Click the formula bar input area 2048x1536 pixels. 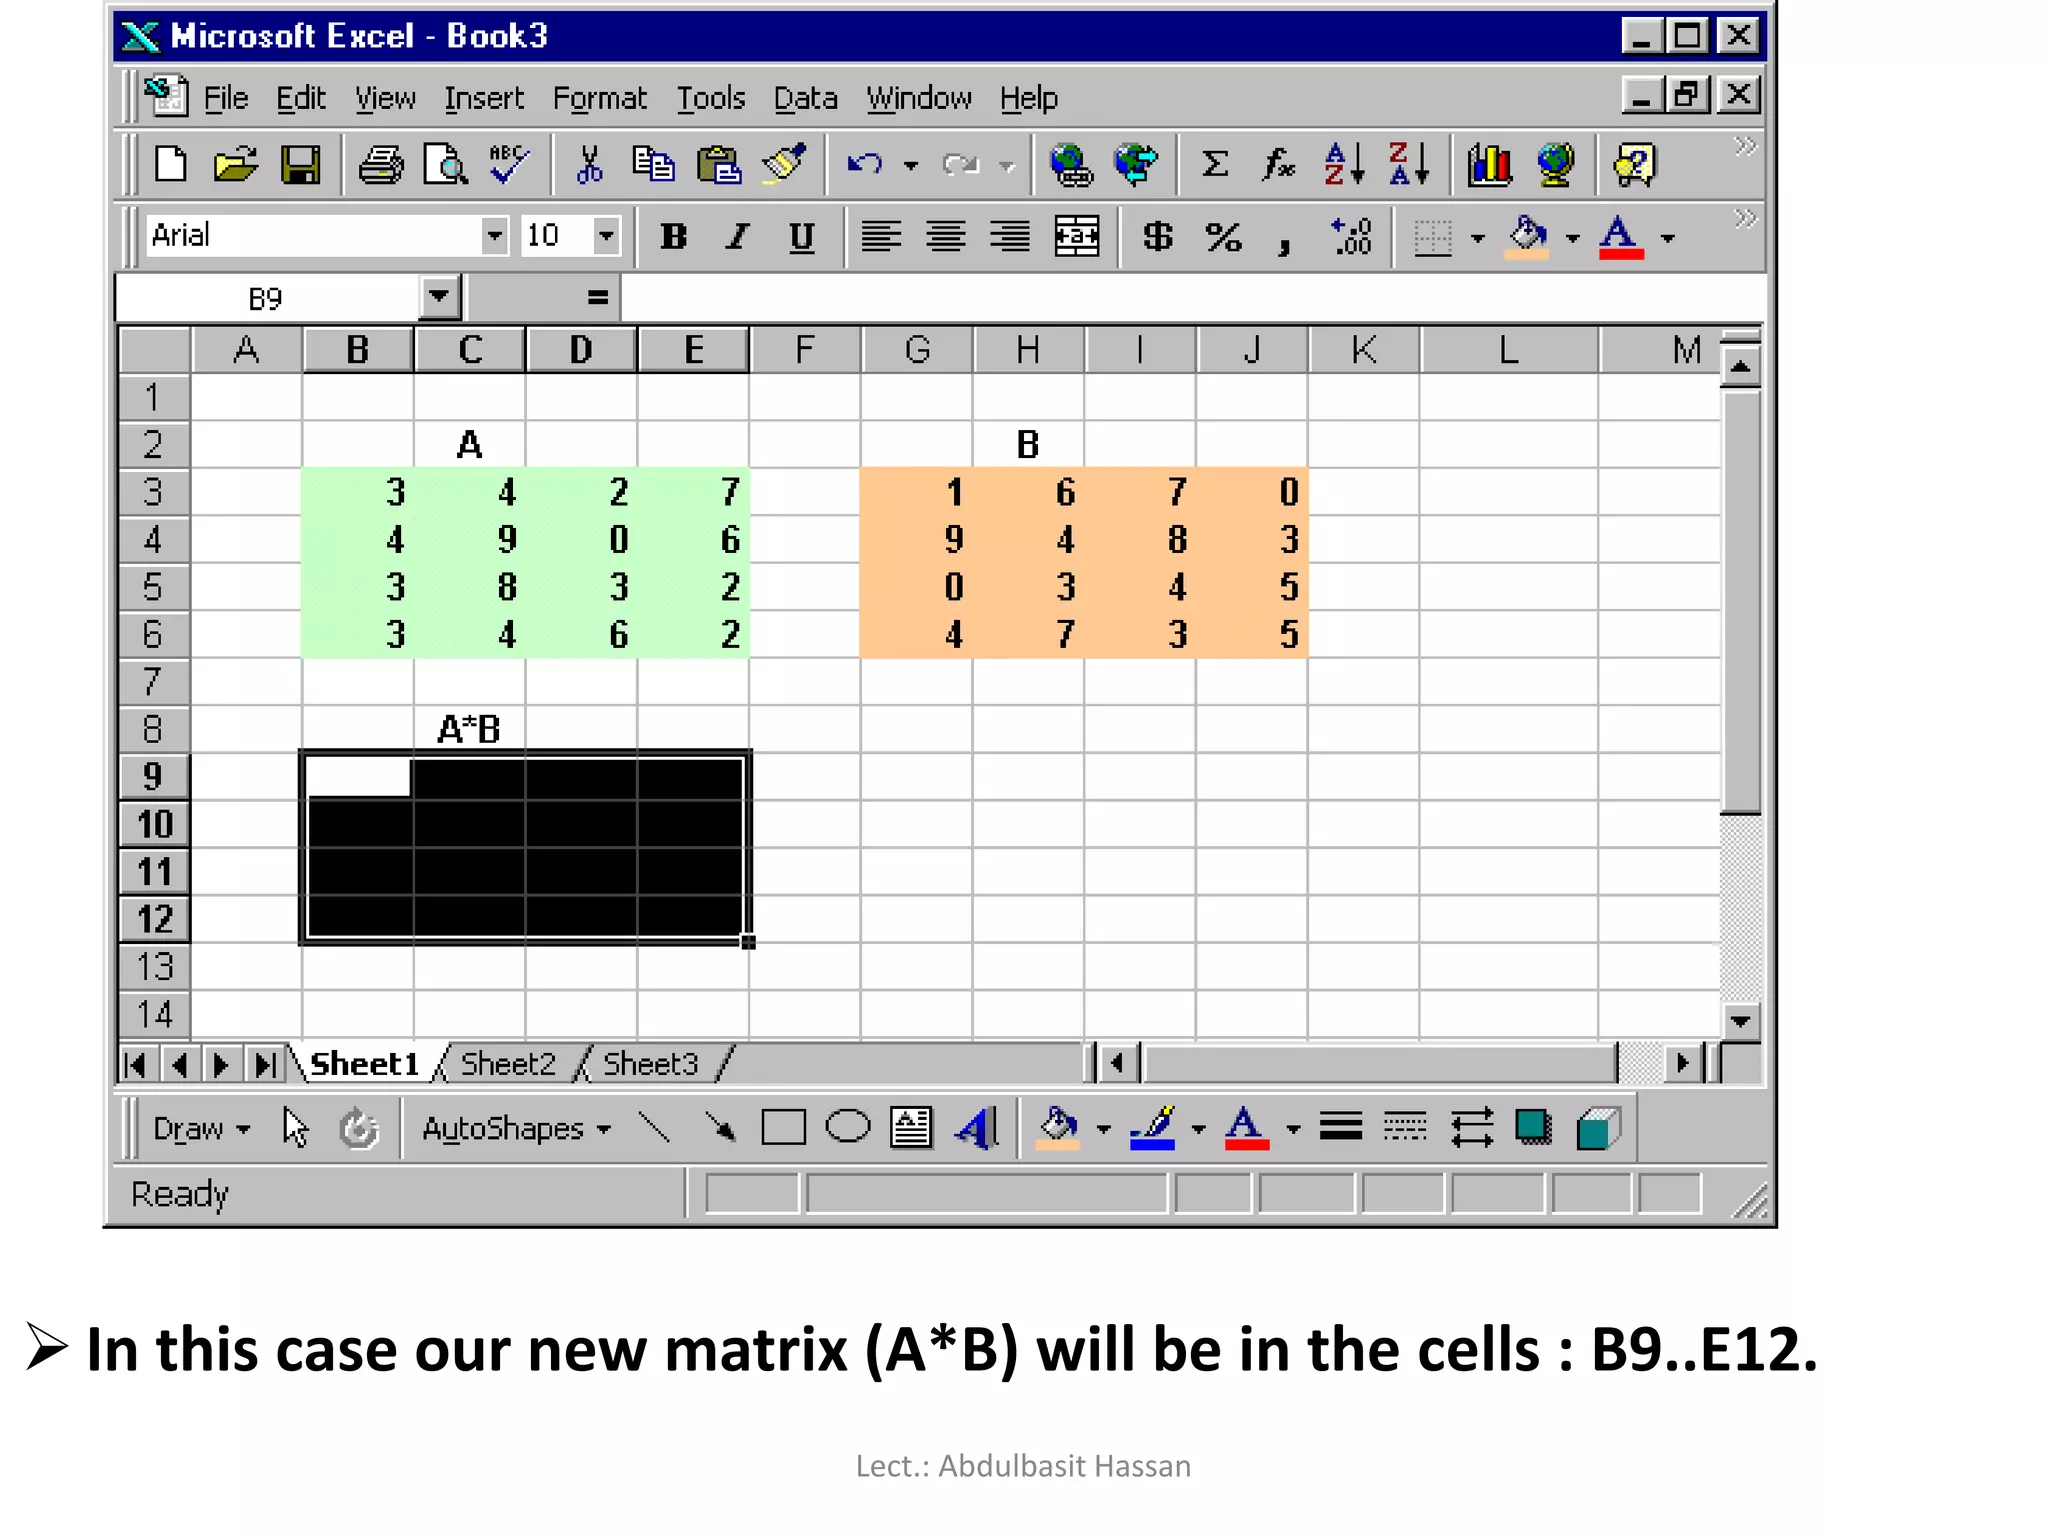[x=1190, y=297]
